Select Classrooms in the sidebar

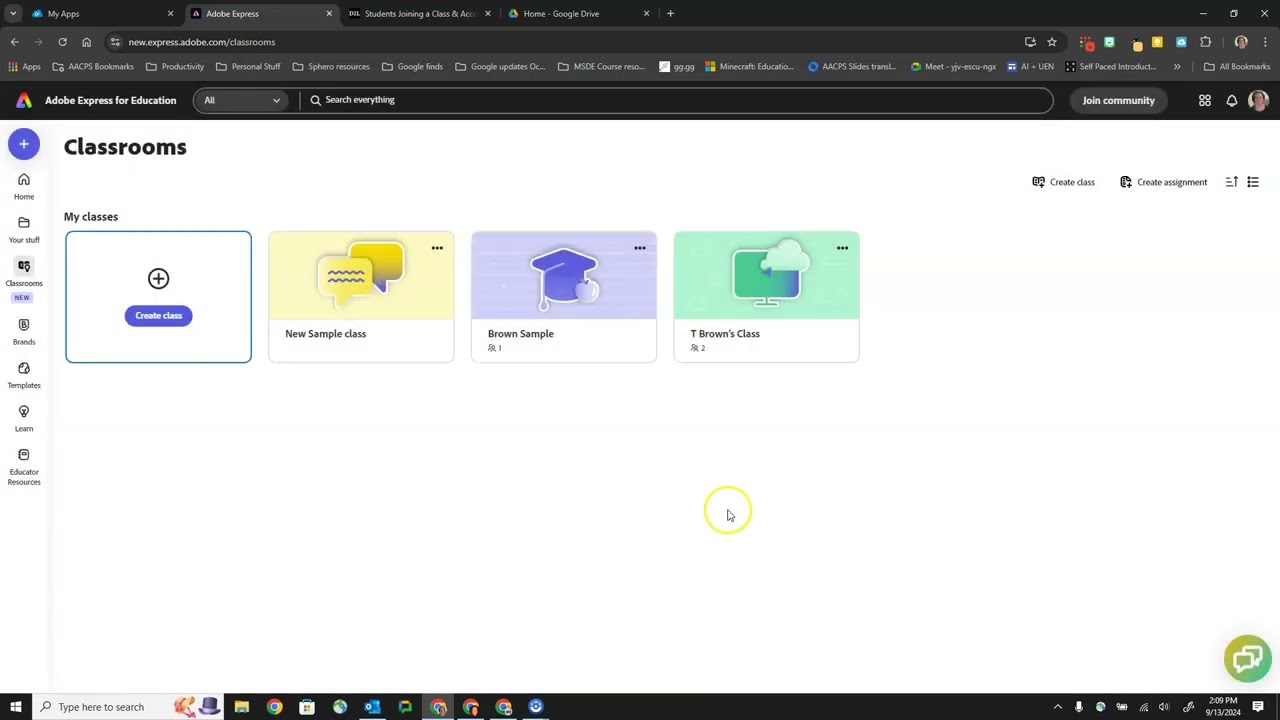pos(24,273)
